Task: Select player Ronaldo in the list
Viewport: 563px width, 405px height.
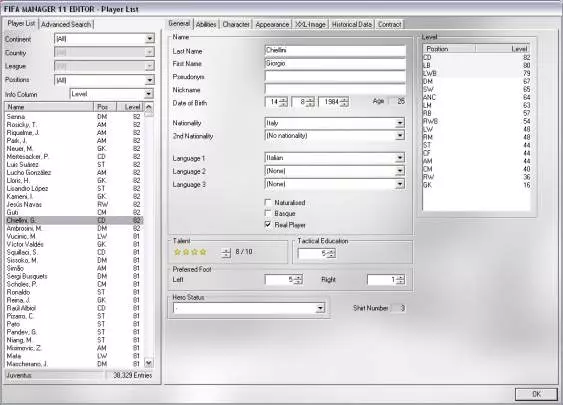Action: pos(74,292)
